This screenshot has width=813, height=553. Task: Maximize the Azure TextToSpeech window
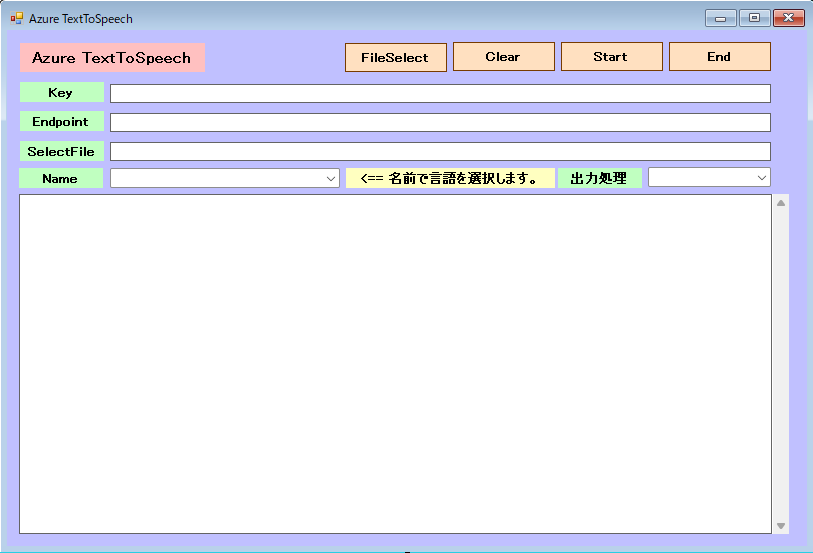tap(753, 18)
